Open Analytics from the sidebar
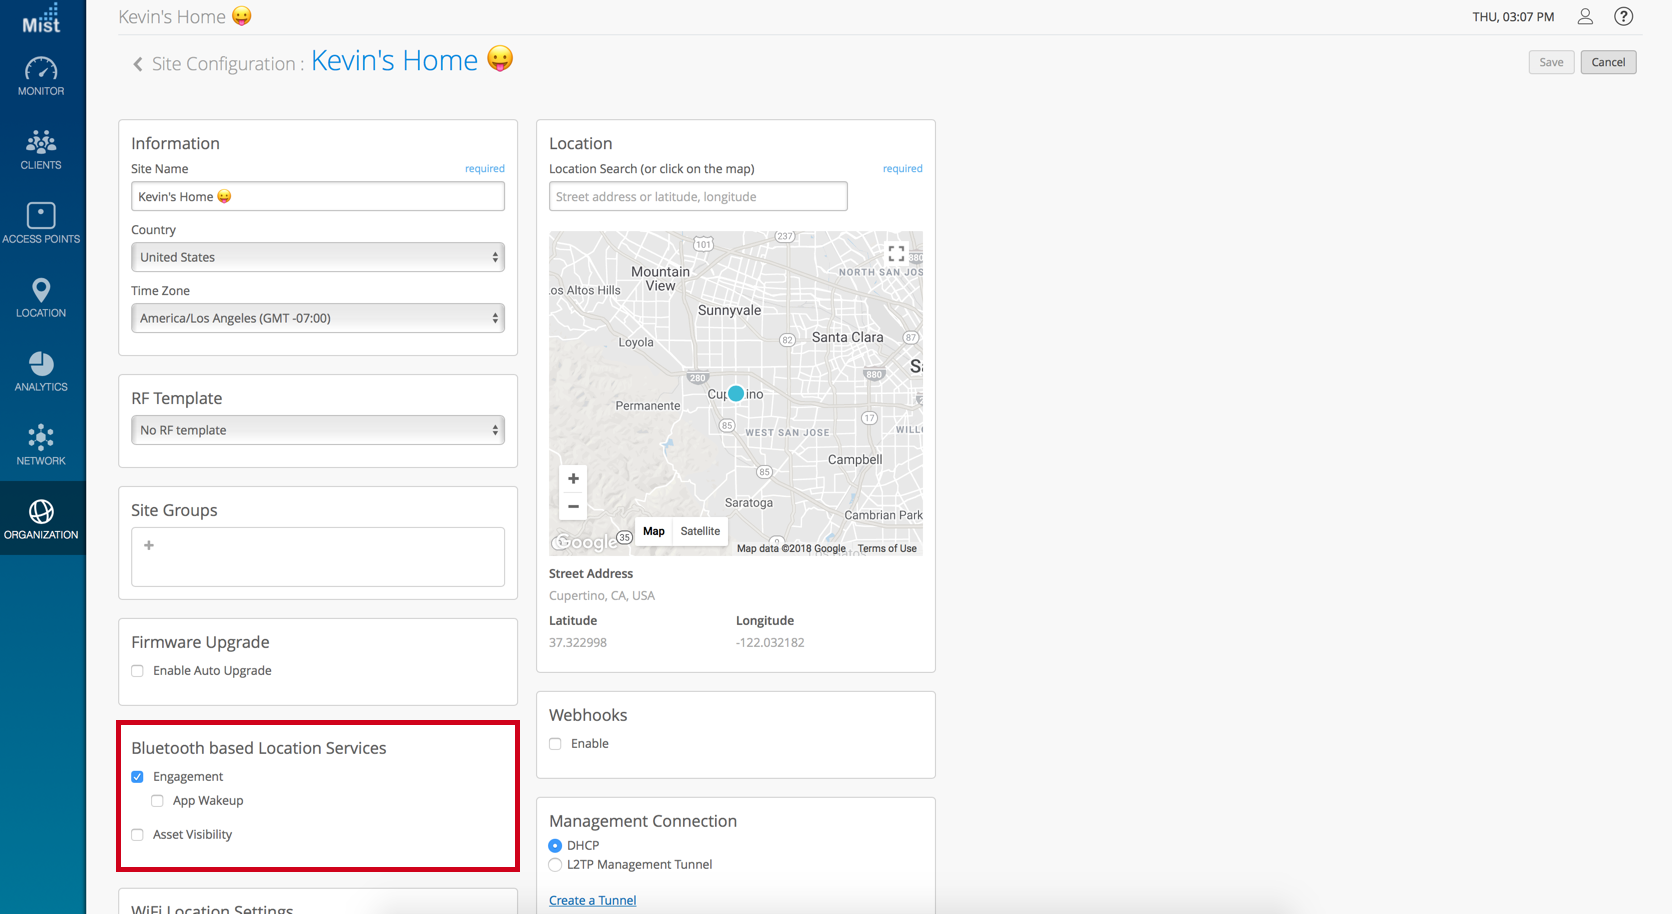This screenshot has height=914, width=1672. click(41, 372)
